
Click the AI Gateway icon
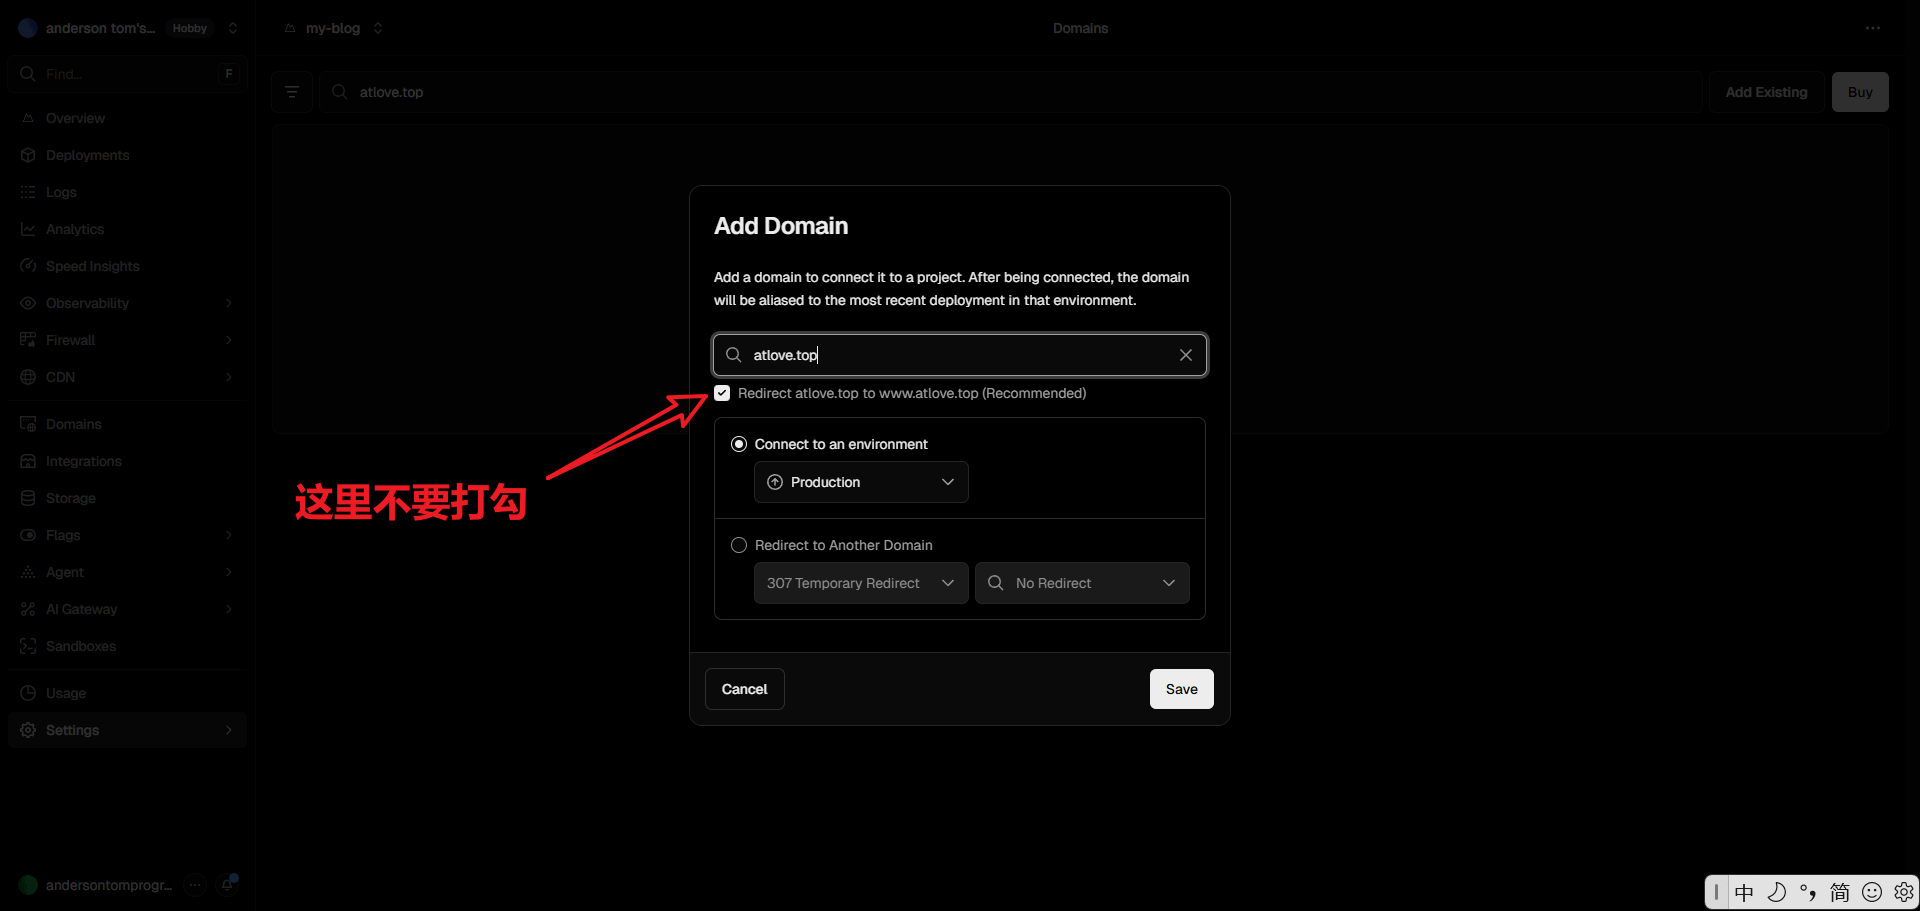click(x=28, y=609)
